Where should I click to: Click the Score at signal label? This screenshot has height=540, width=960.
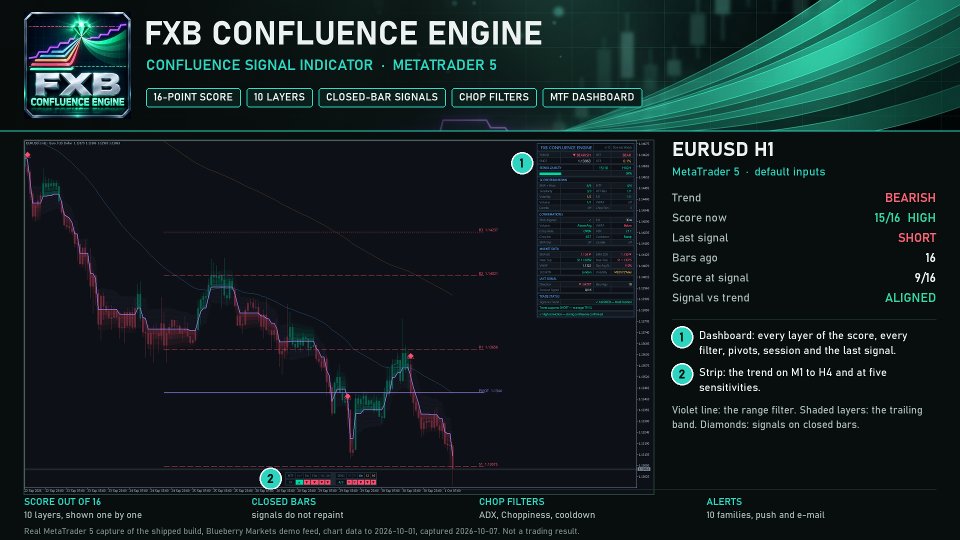pyautogui.click(x=710, y=278)
